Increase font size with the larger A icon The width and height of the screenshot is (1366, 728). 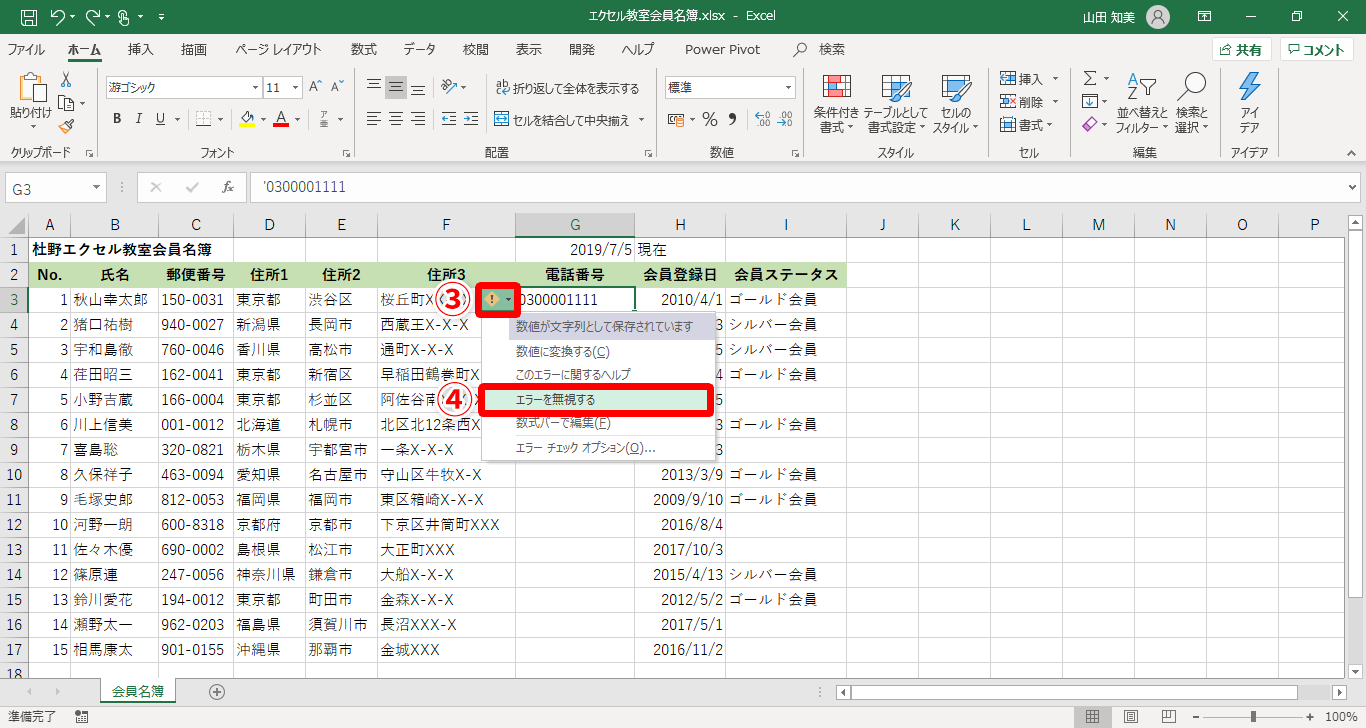pyautogui.click(x=315, y=87)
